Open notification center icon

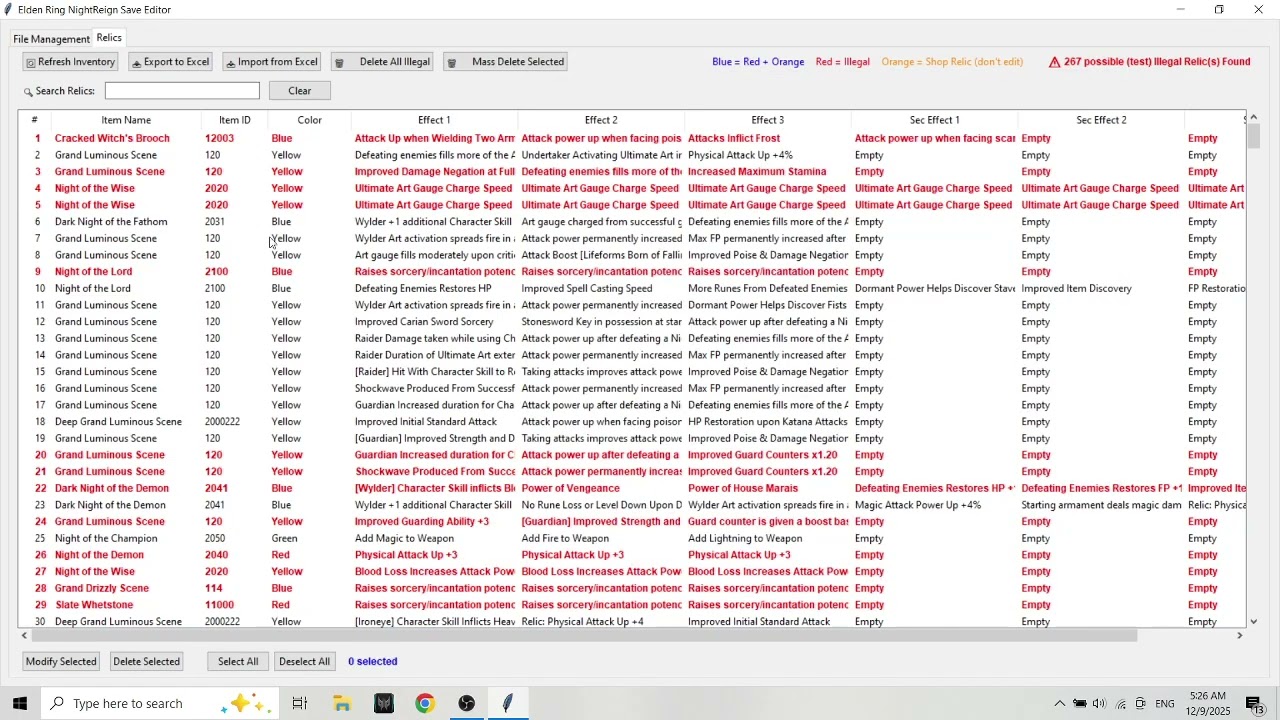tap(1255, 704)
